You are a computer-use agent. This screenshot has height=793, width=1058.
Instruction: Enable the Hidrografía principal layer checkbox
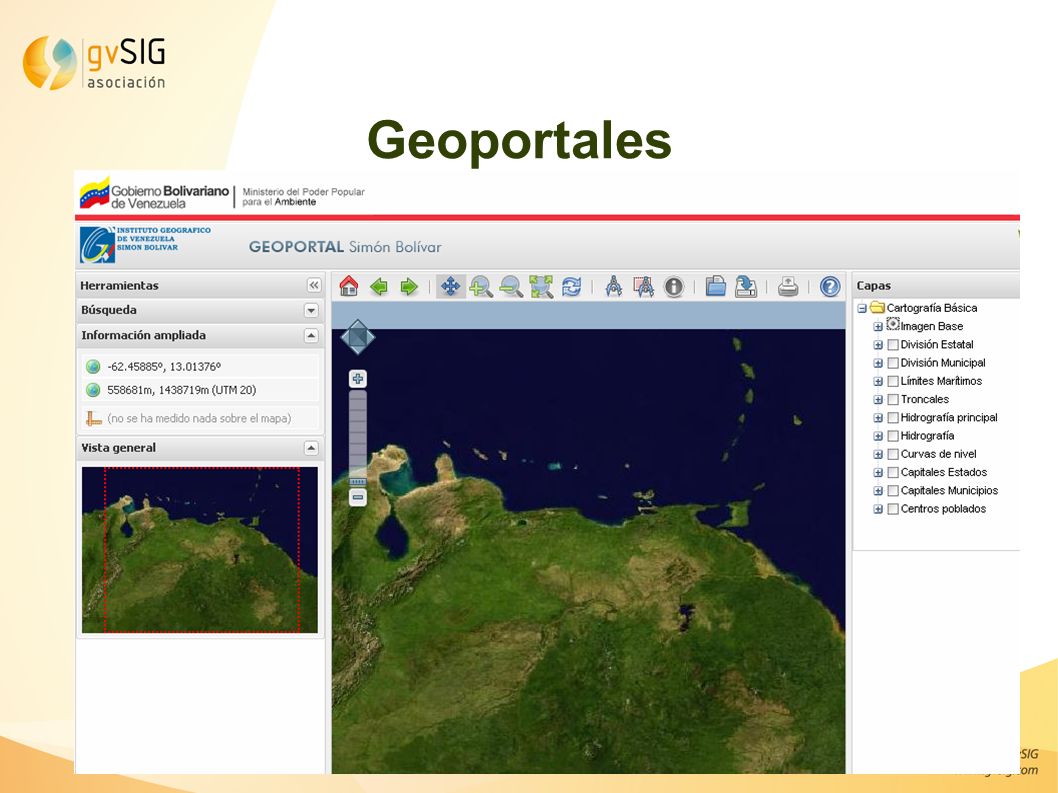coord(893,418)
